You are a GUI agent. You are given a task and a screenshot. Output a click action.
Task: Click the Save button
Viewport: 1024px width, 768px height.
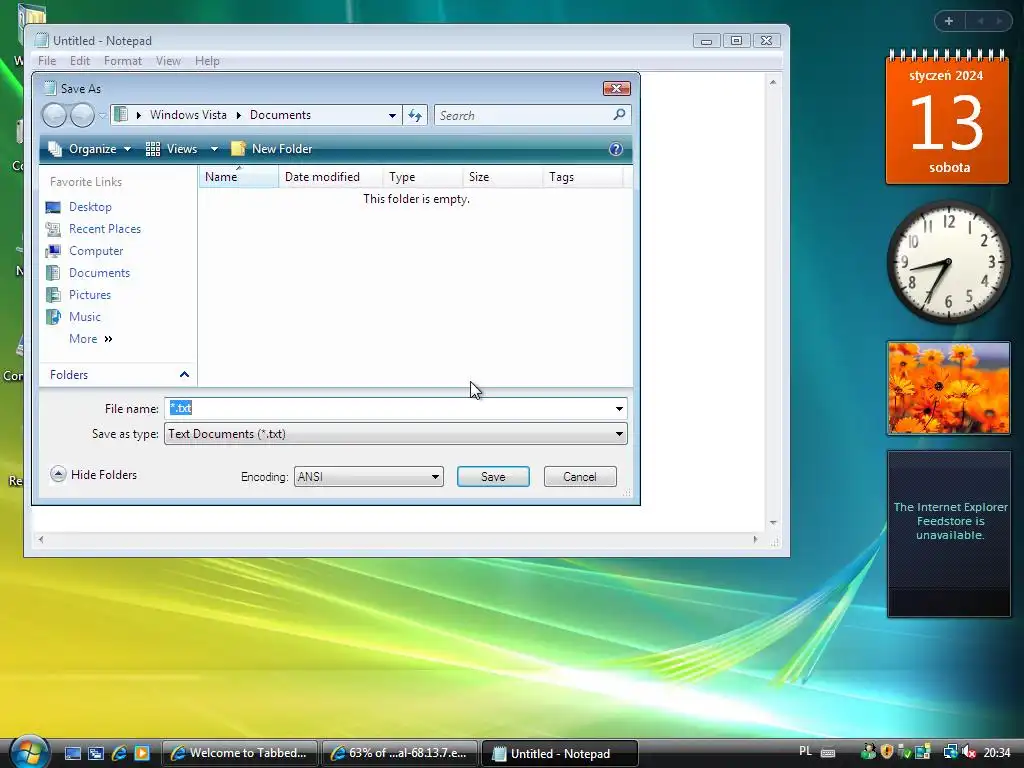(493, 477)
